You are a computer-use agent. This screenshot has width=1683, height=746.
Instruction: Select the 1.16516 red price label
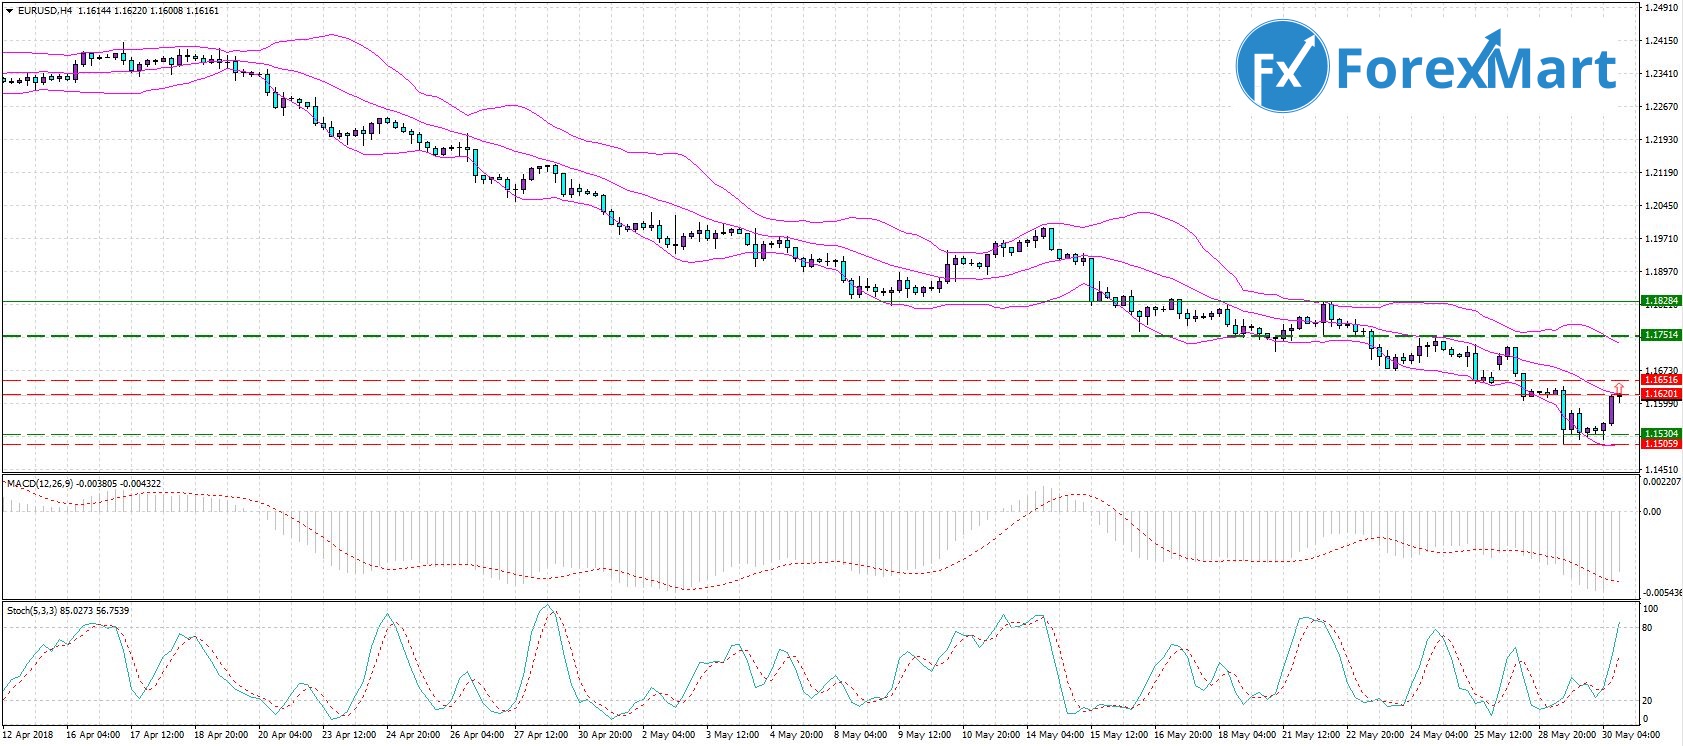point(1661,380)
